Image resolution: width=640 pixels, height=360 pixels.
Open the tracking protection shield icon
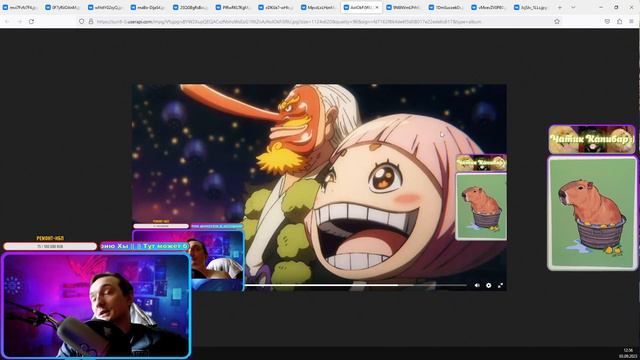pos(82,22)
